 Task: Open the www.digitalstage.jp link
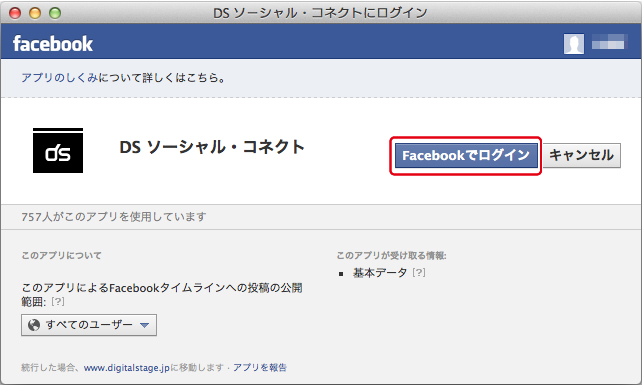pyautogui.click(x=127, y=368)
